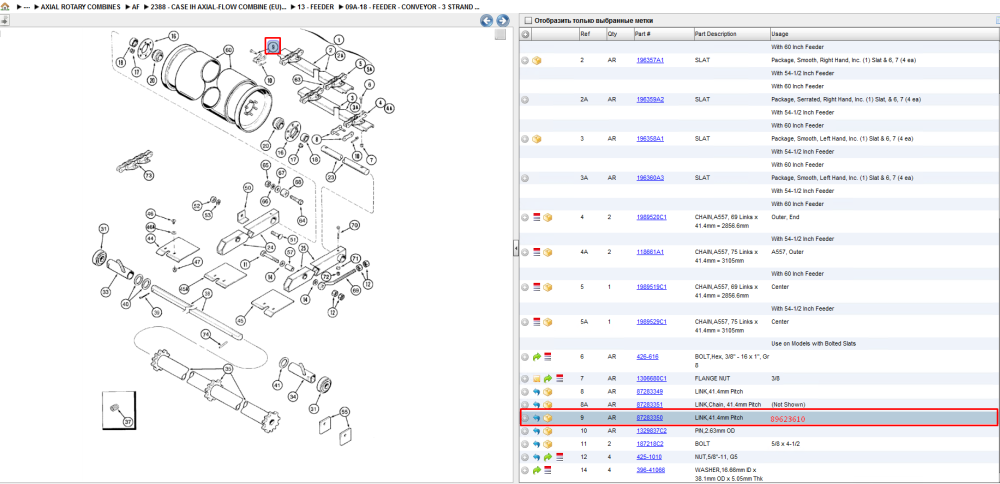Go to the catalog home icon
Viewport: 1000px width, 484px height.
(5, 6)
